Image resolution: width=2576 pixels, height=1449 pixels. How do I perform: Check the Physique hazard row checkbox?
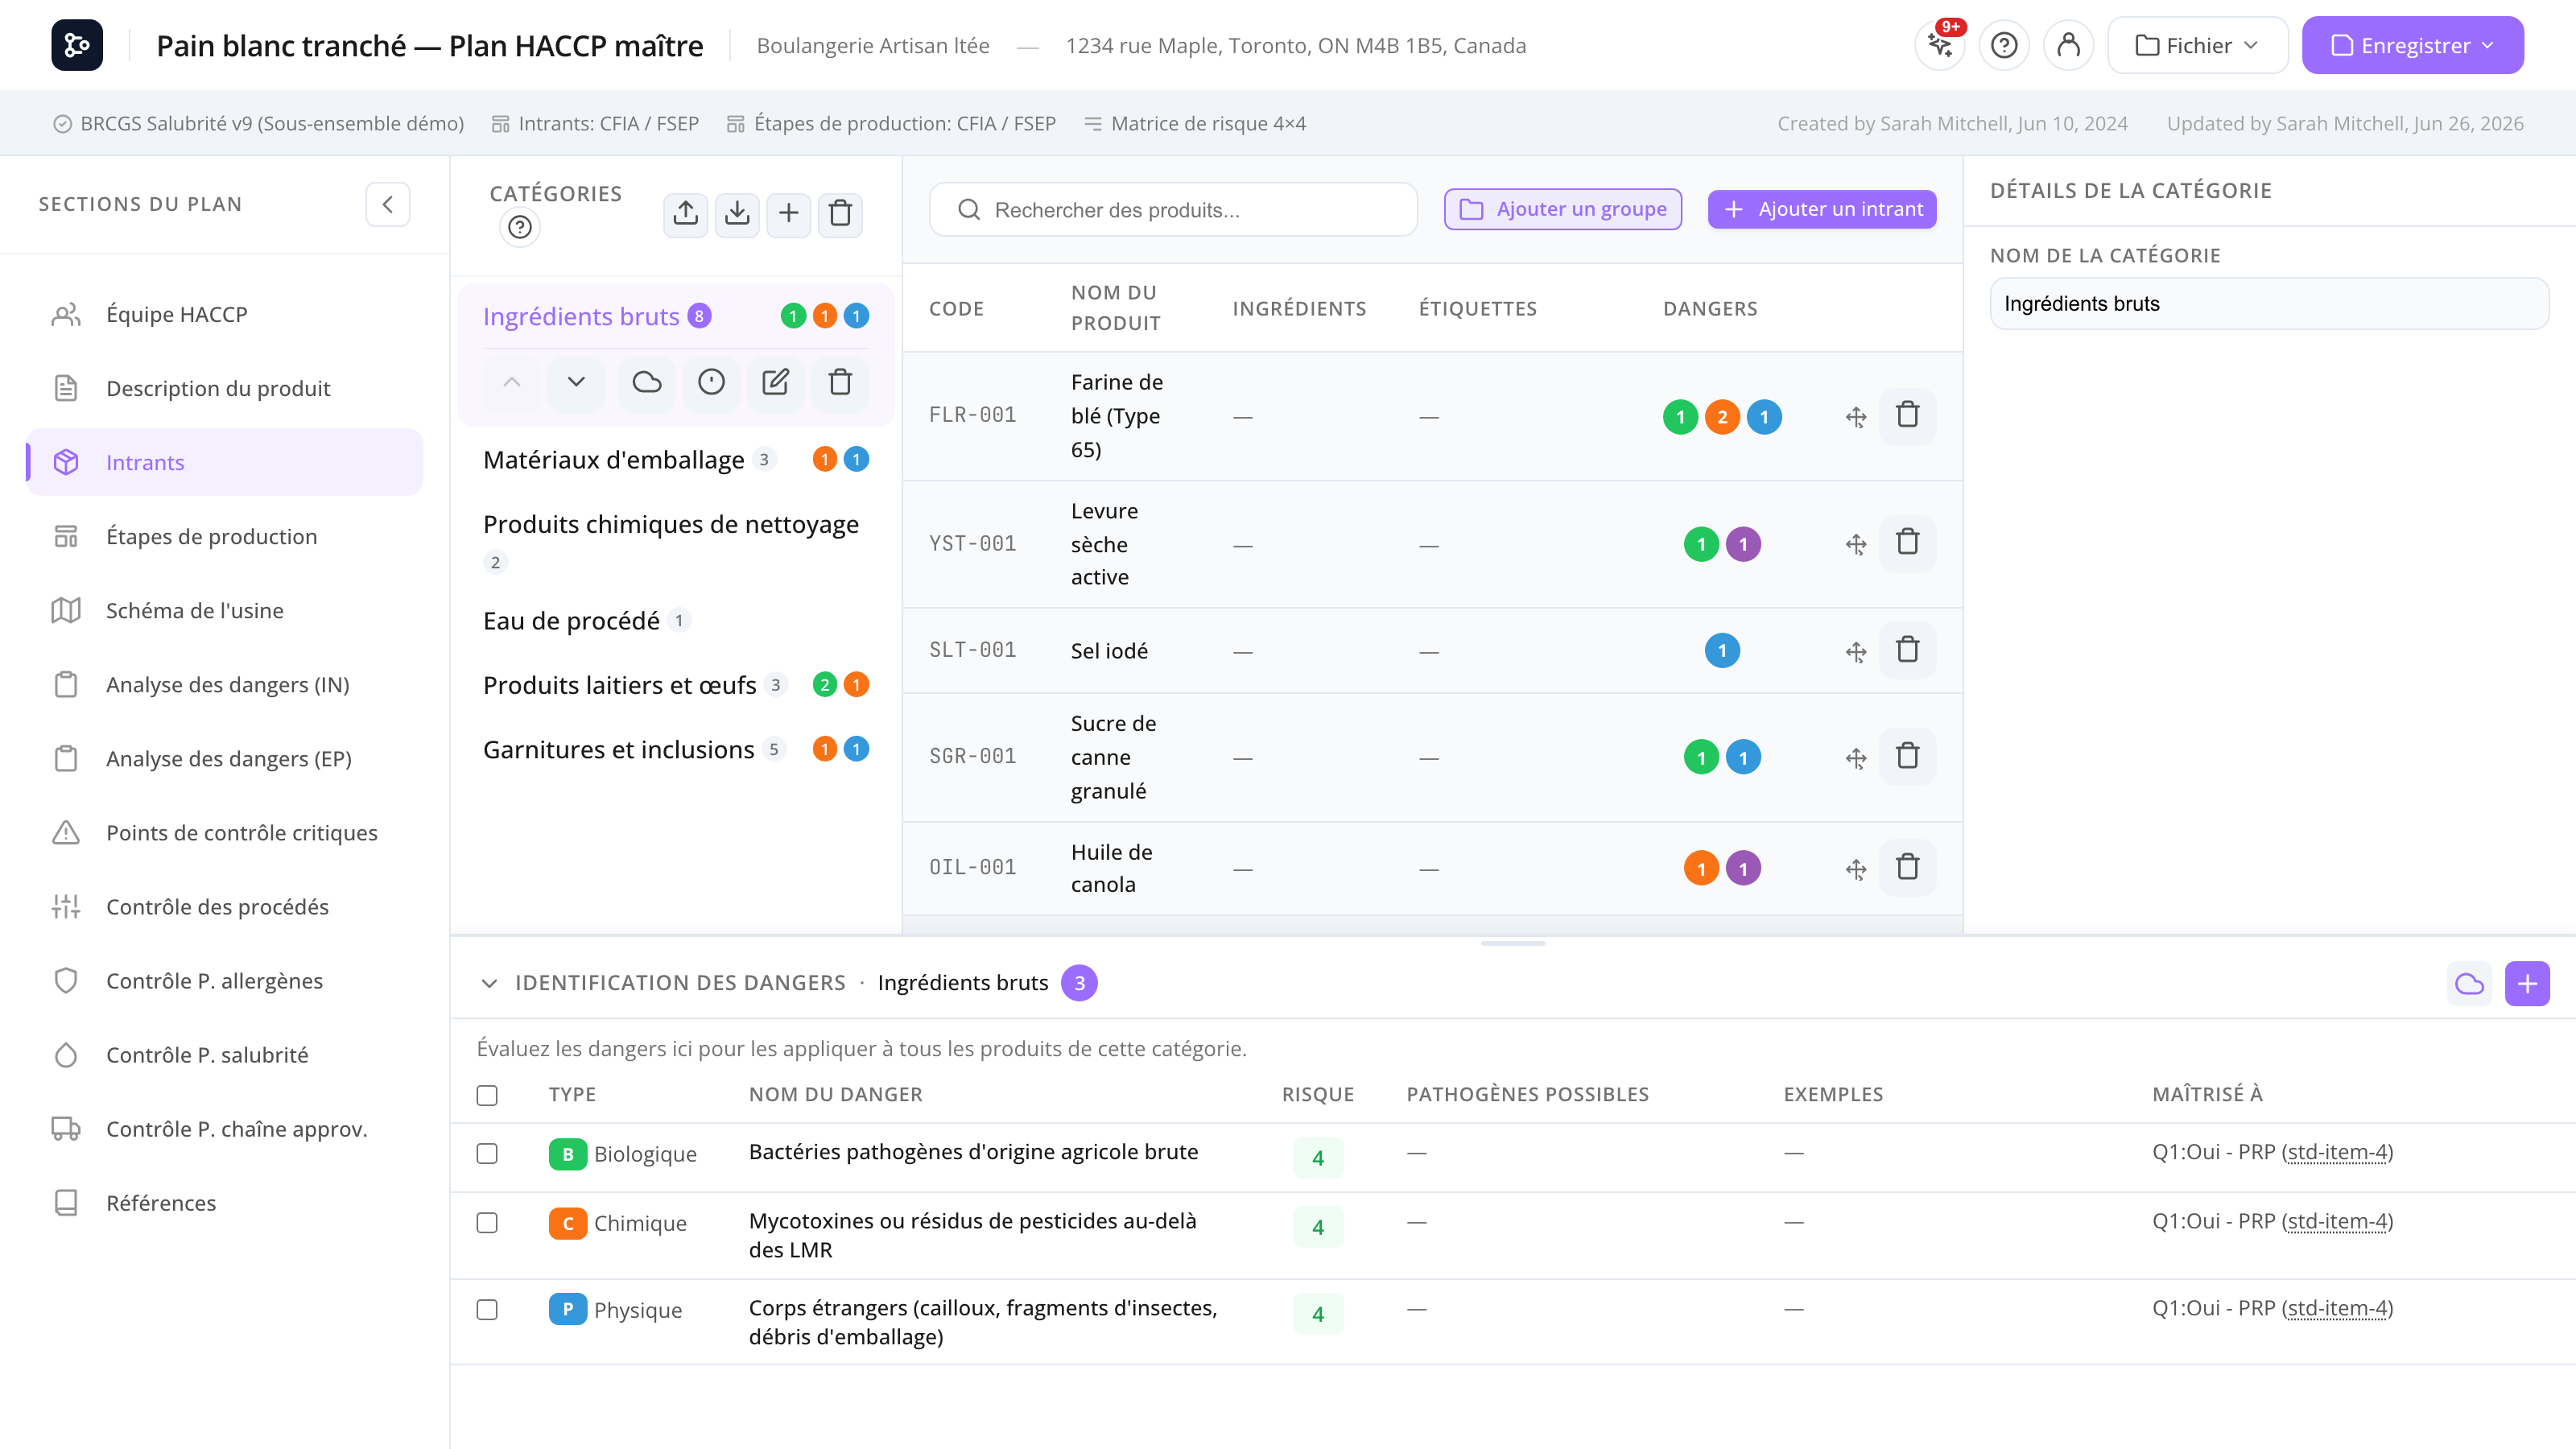point(487,1309)
